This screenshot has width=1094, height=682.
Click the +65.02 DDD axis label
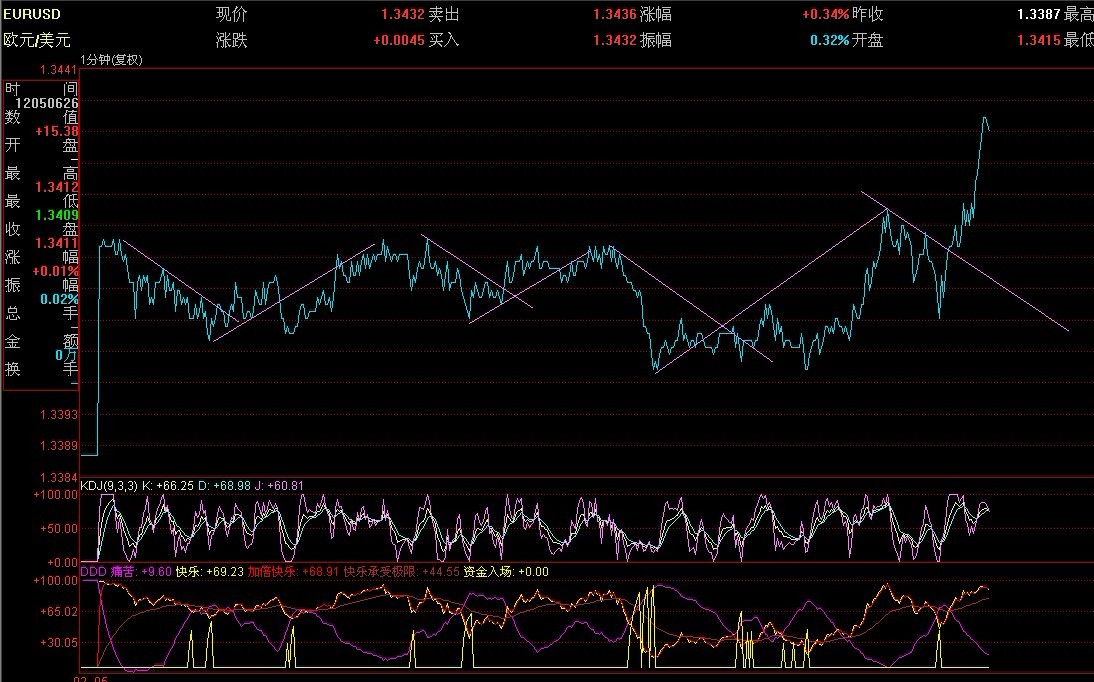point(57,611)
